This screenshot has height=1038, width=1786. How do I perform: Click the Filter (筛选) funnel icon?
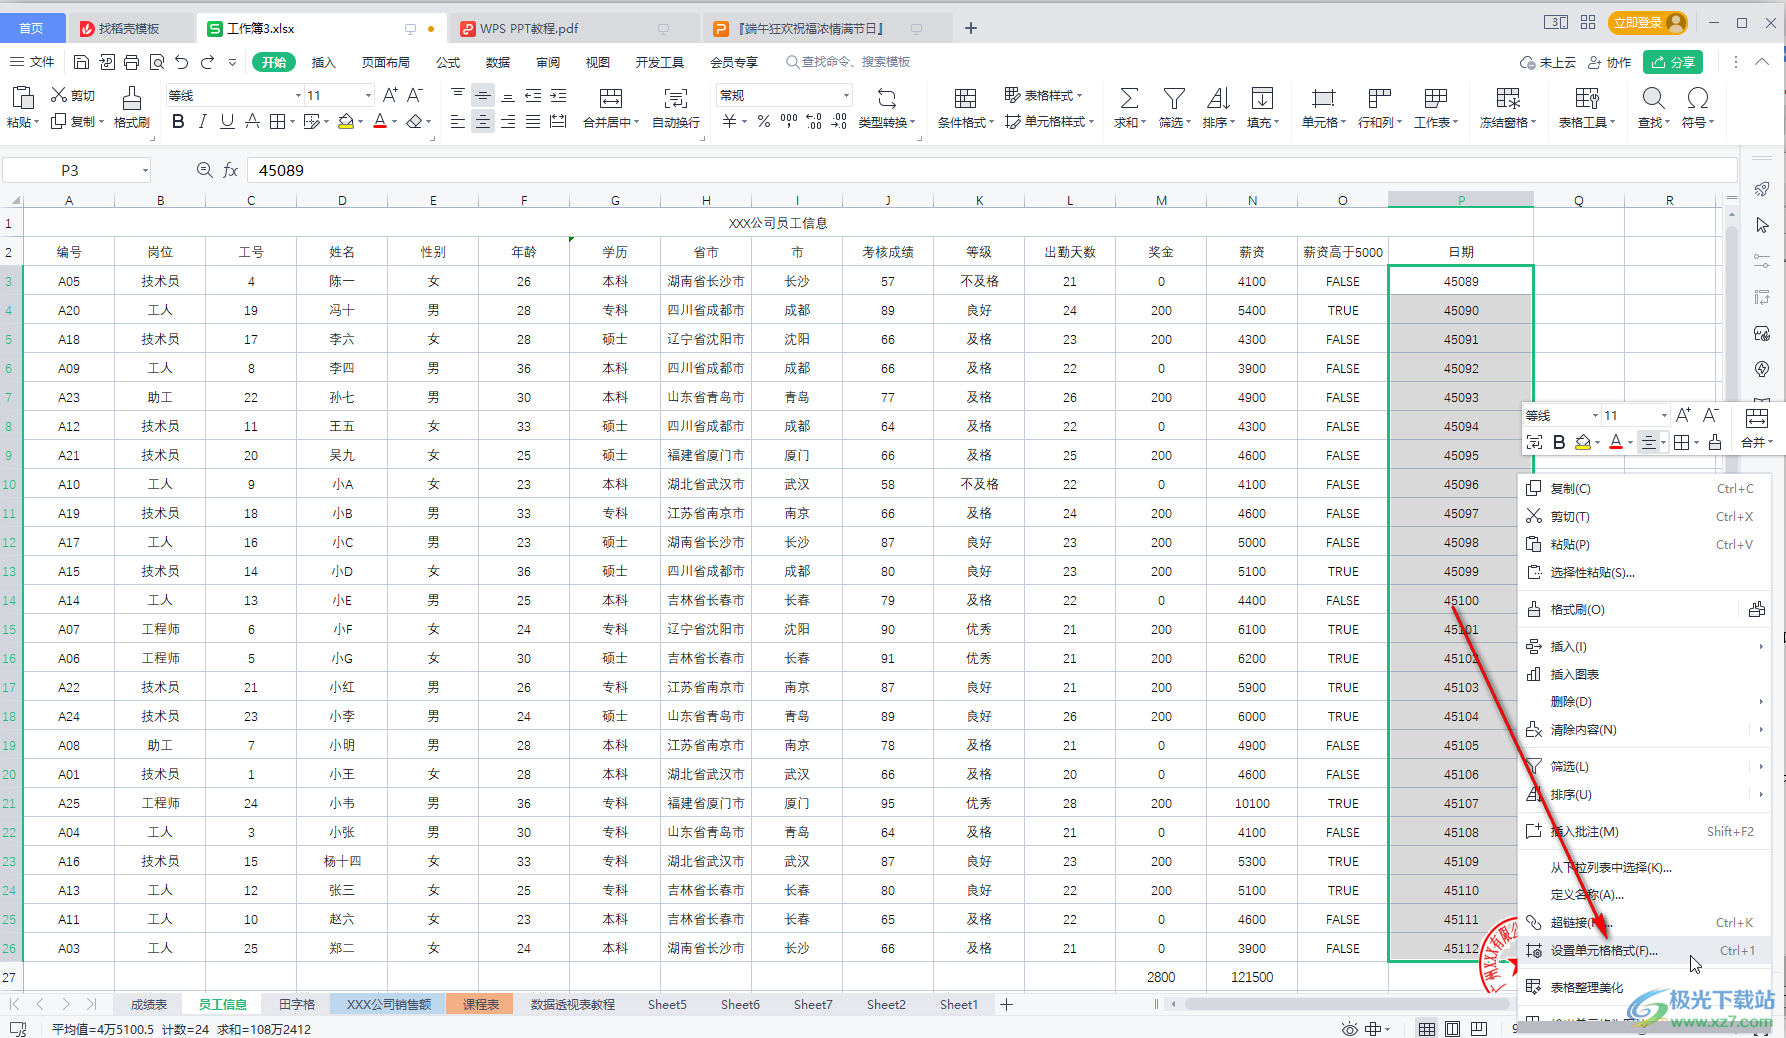click(x=1174, y=98)
